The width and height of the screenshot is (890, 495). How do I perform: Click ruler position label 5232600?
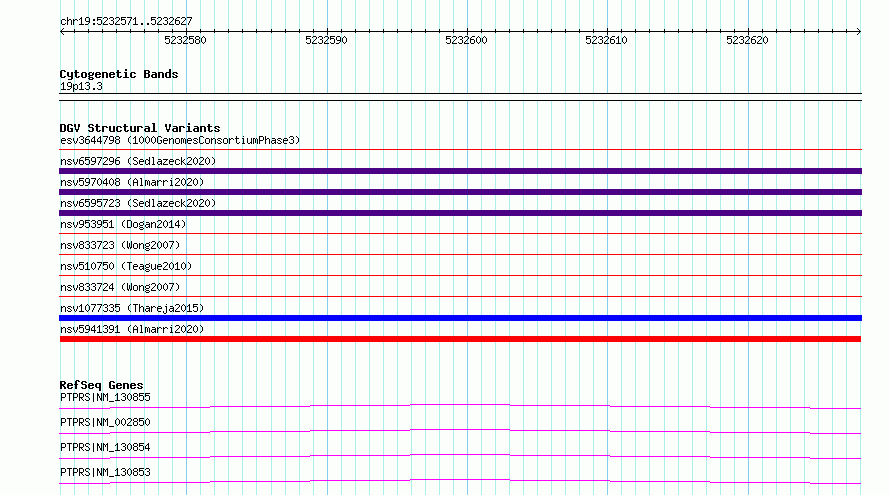466,40
